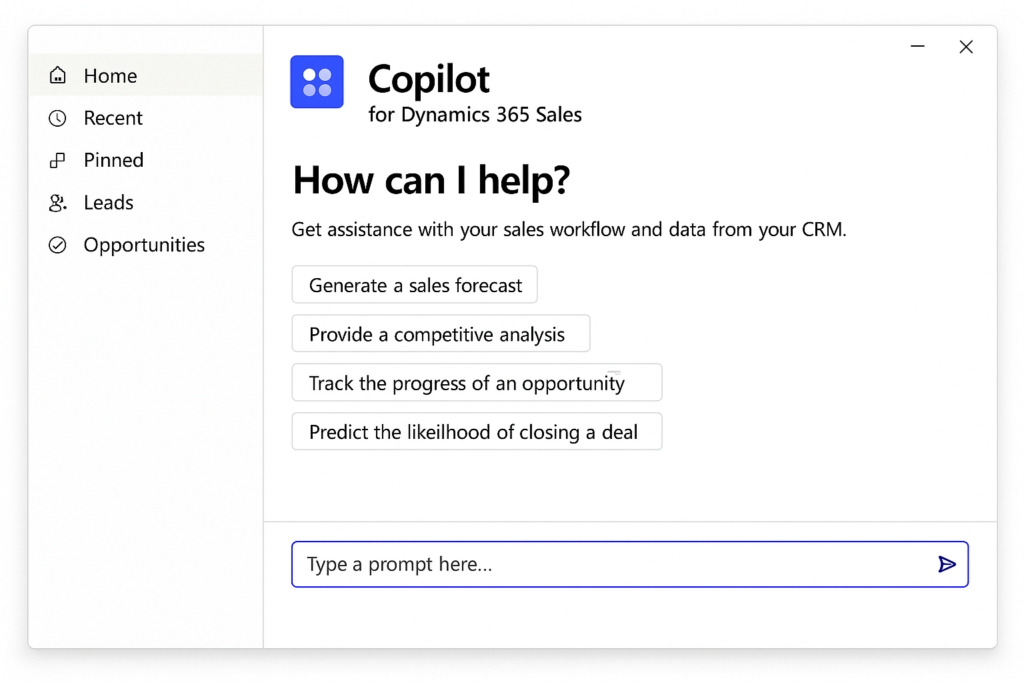Open the Leads label in sidebar
Image resolution: width=1024 pixels, height=683 pixels.
point(108,203)
